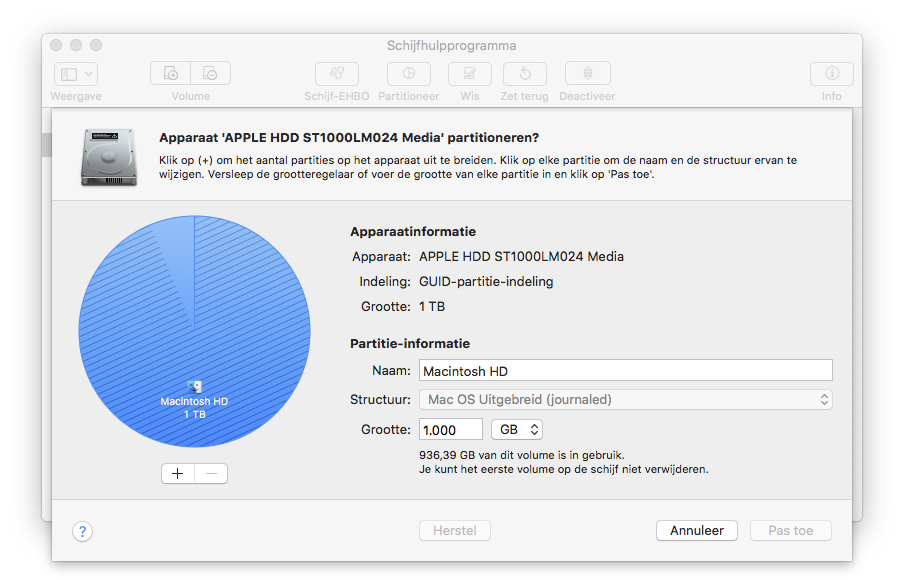Click the Herstel button
Viewport: 904px width, 582px height.
click(455, 531)
